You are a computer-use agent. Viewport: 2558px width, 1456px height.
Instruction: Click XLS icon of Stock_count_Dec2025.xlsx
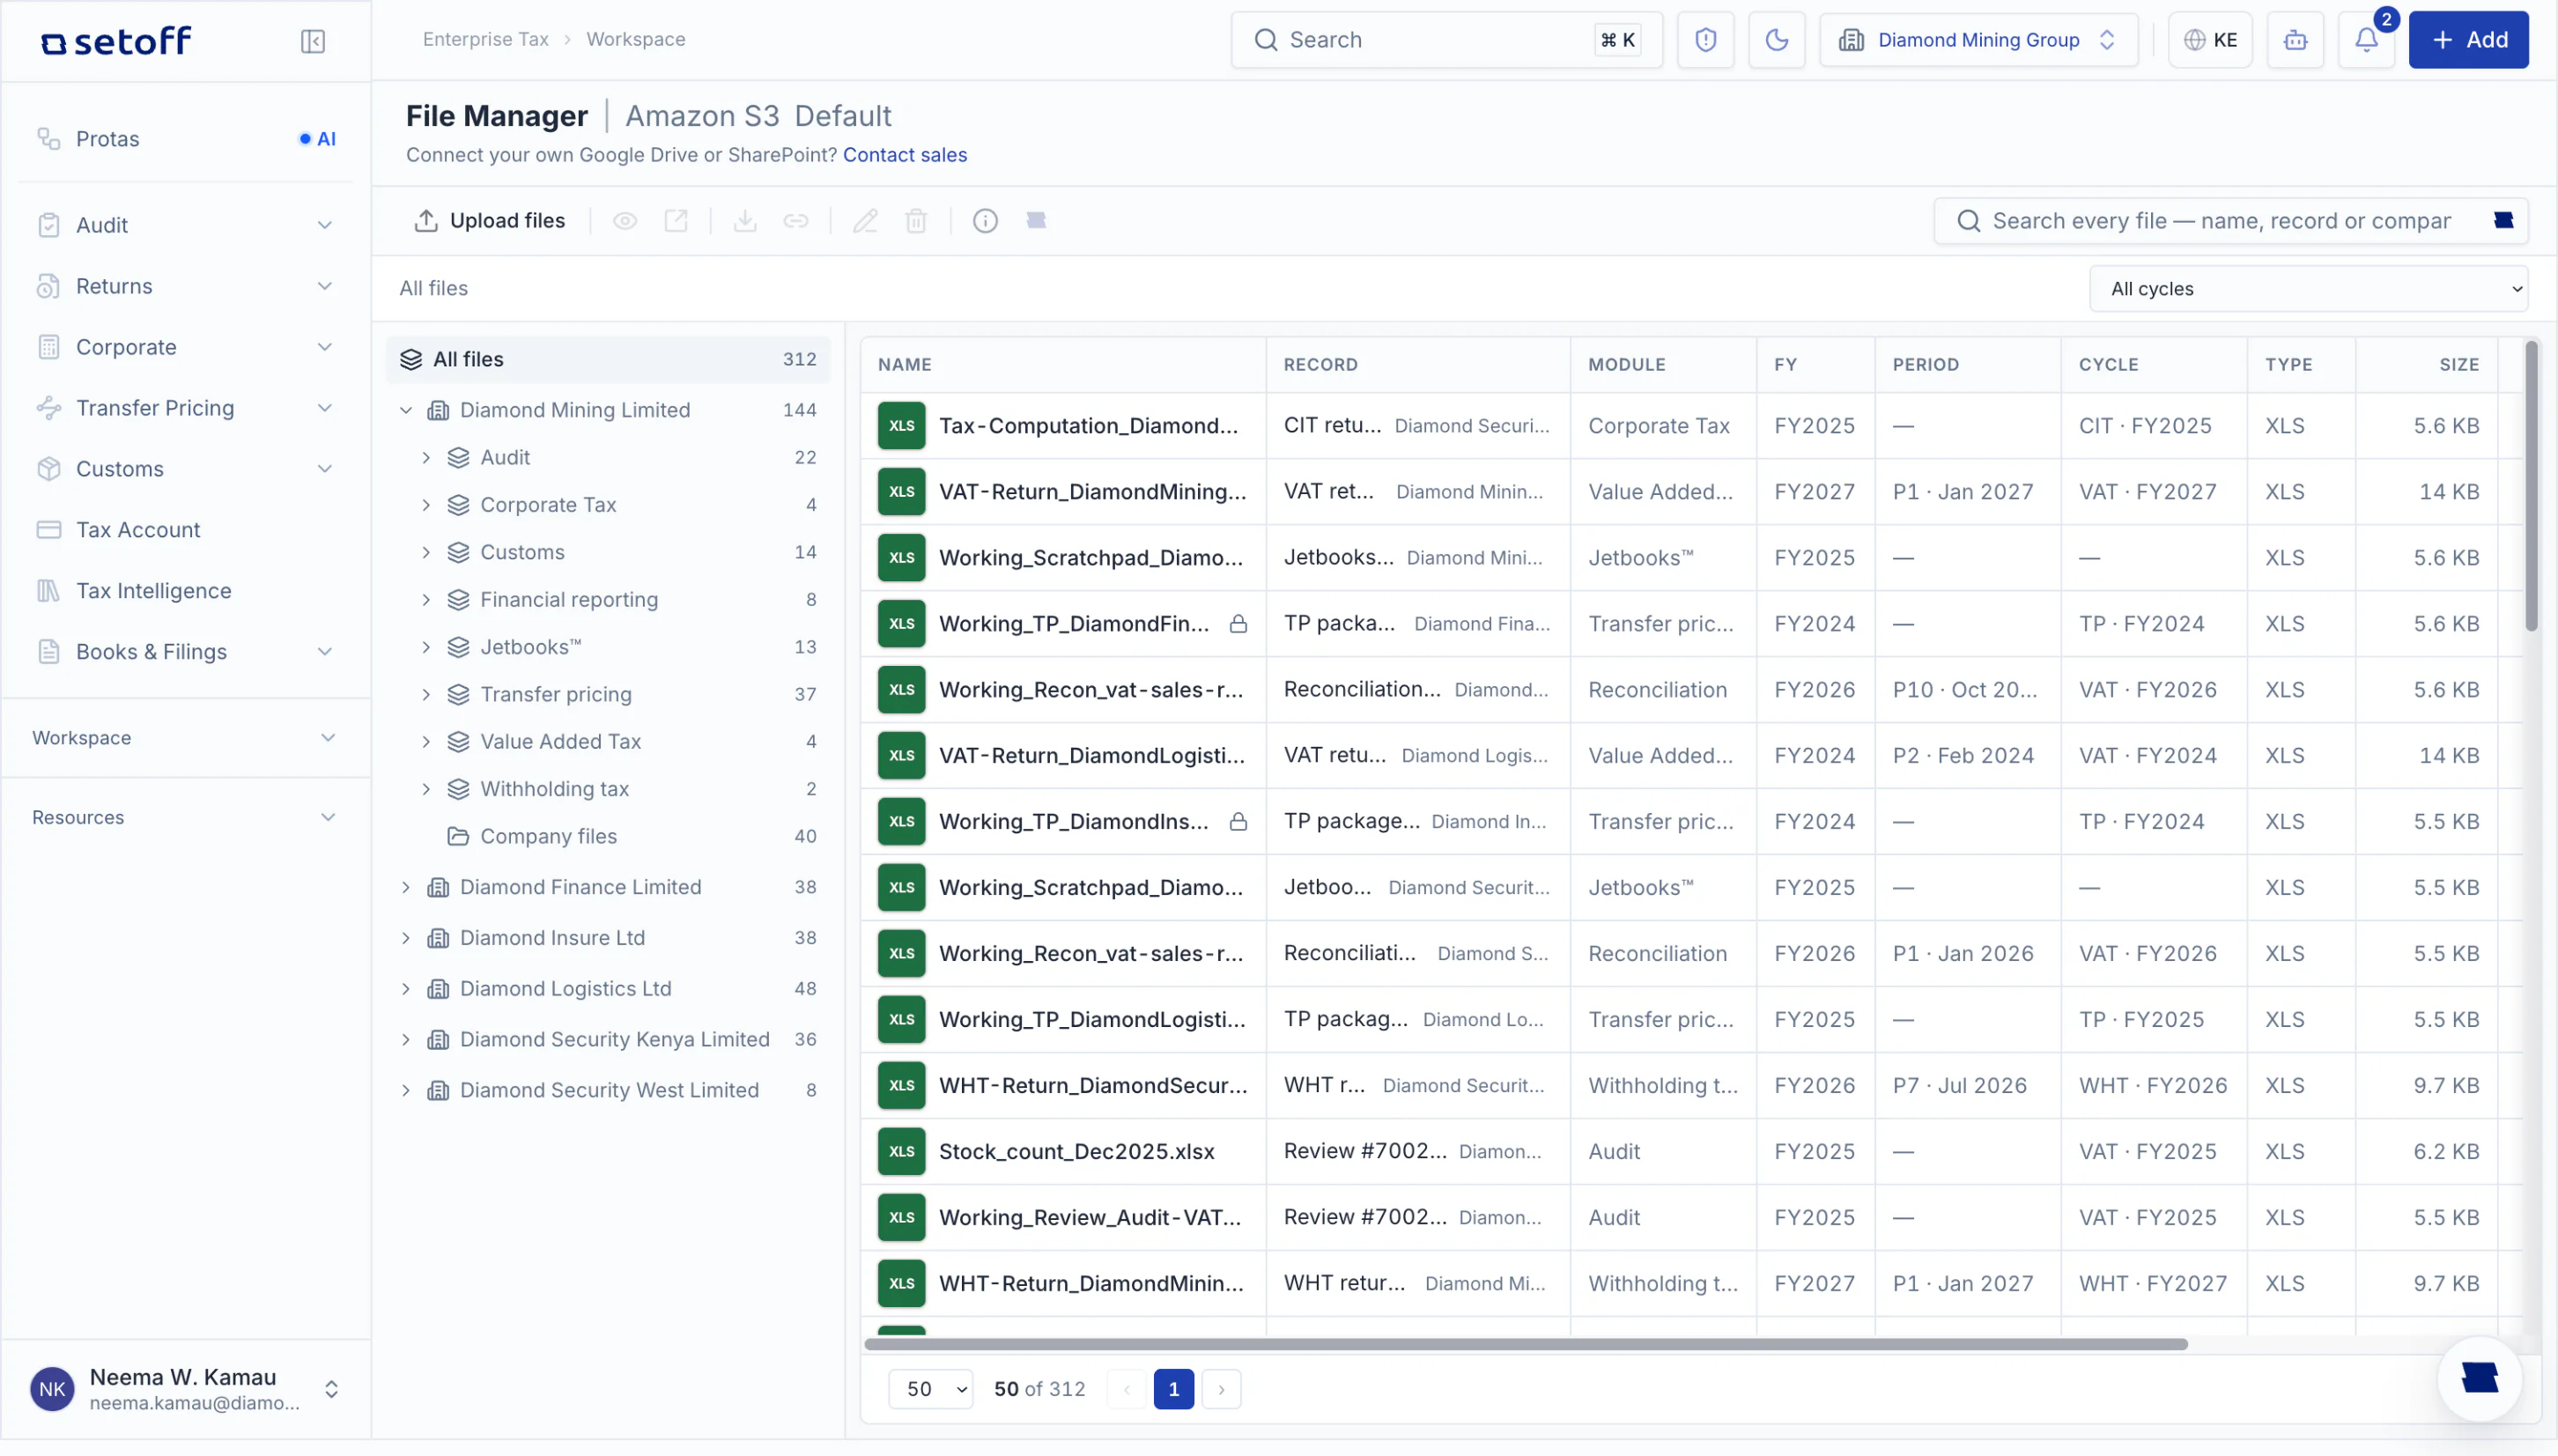click(x=901, y=1152)
